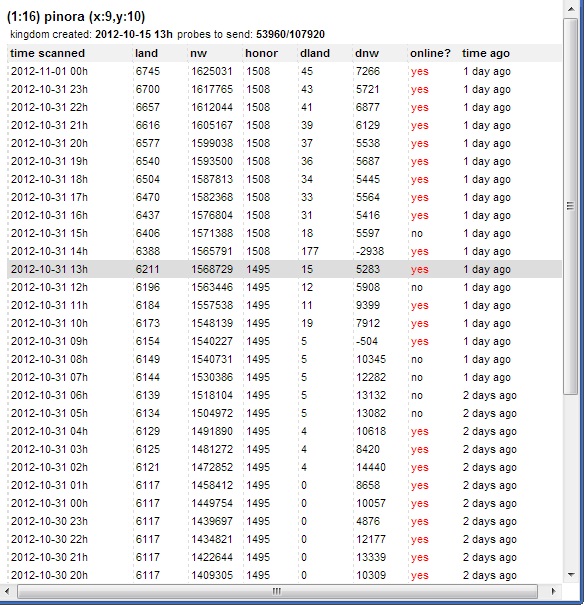
Task: Click the horizontal scrollbar right arrow
Action: 554,592
